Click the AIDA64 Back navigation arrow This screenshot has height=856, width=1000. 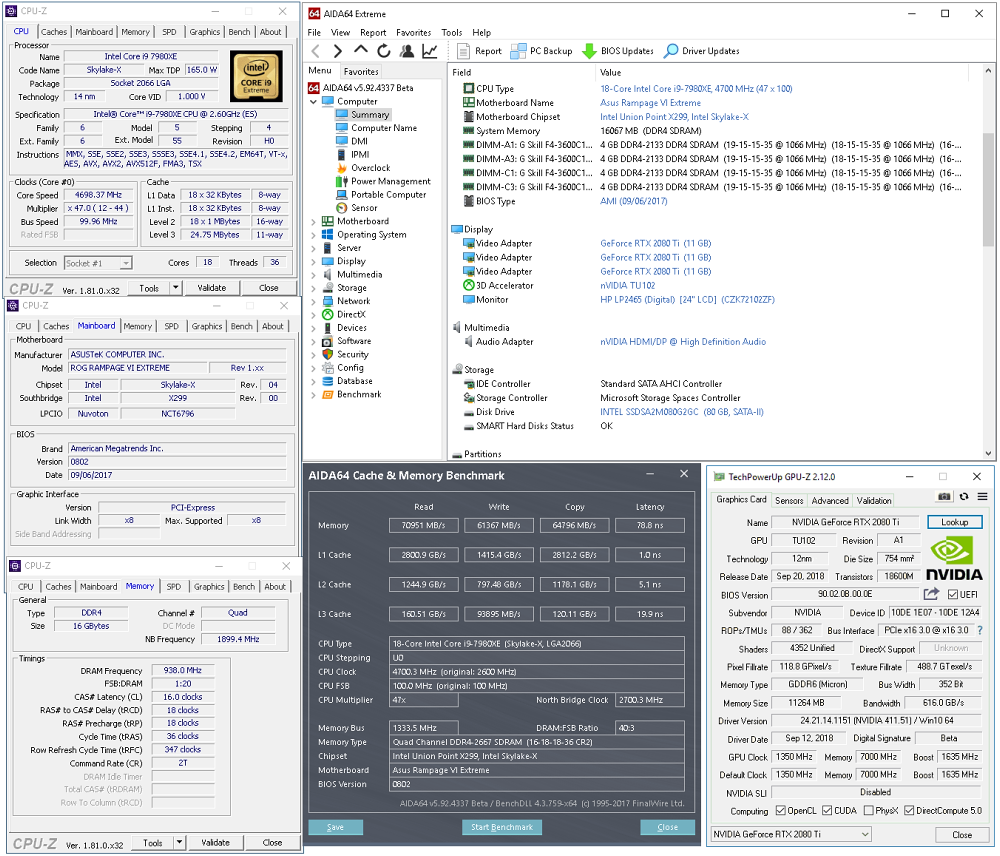[x=316, y=51]
